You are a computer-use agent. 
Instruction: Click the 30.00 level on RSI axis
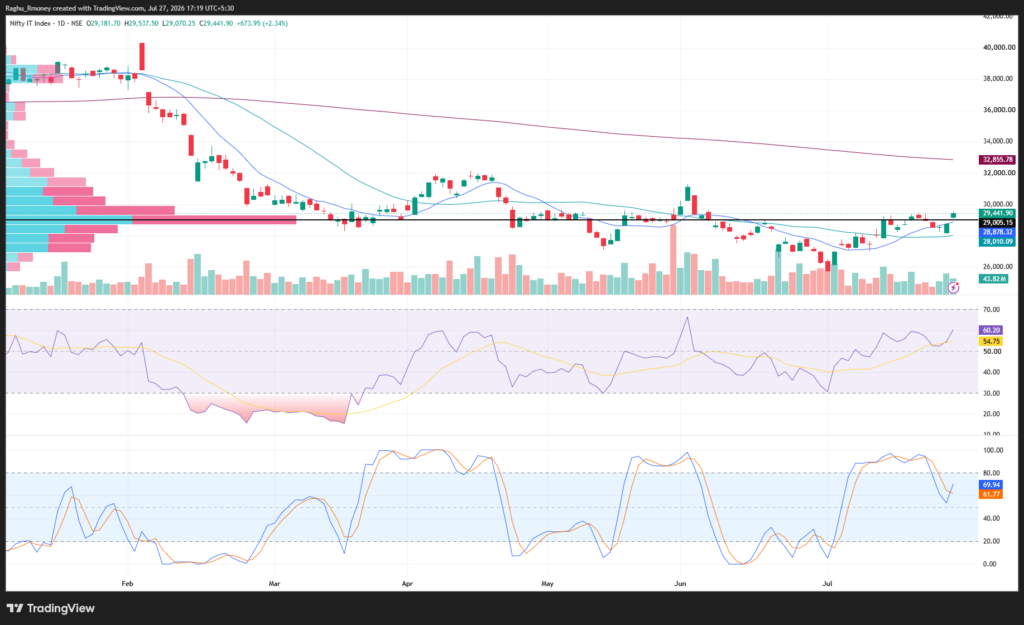991,393
